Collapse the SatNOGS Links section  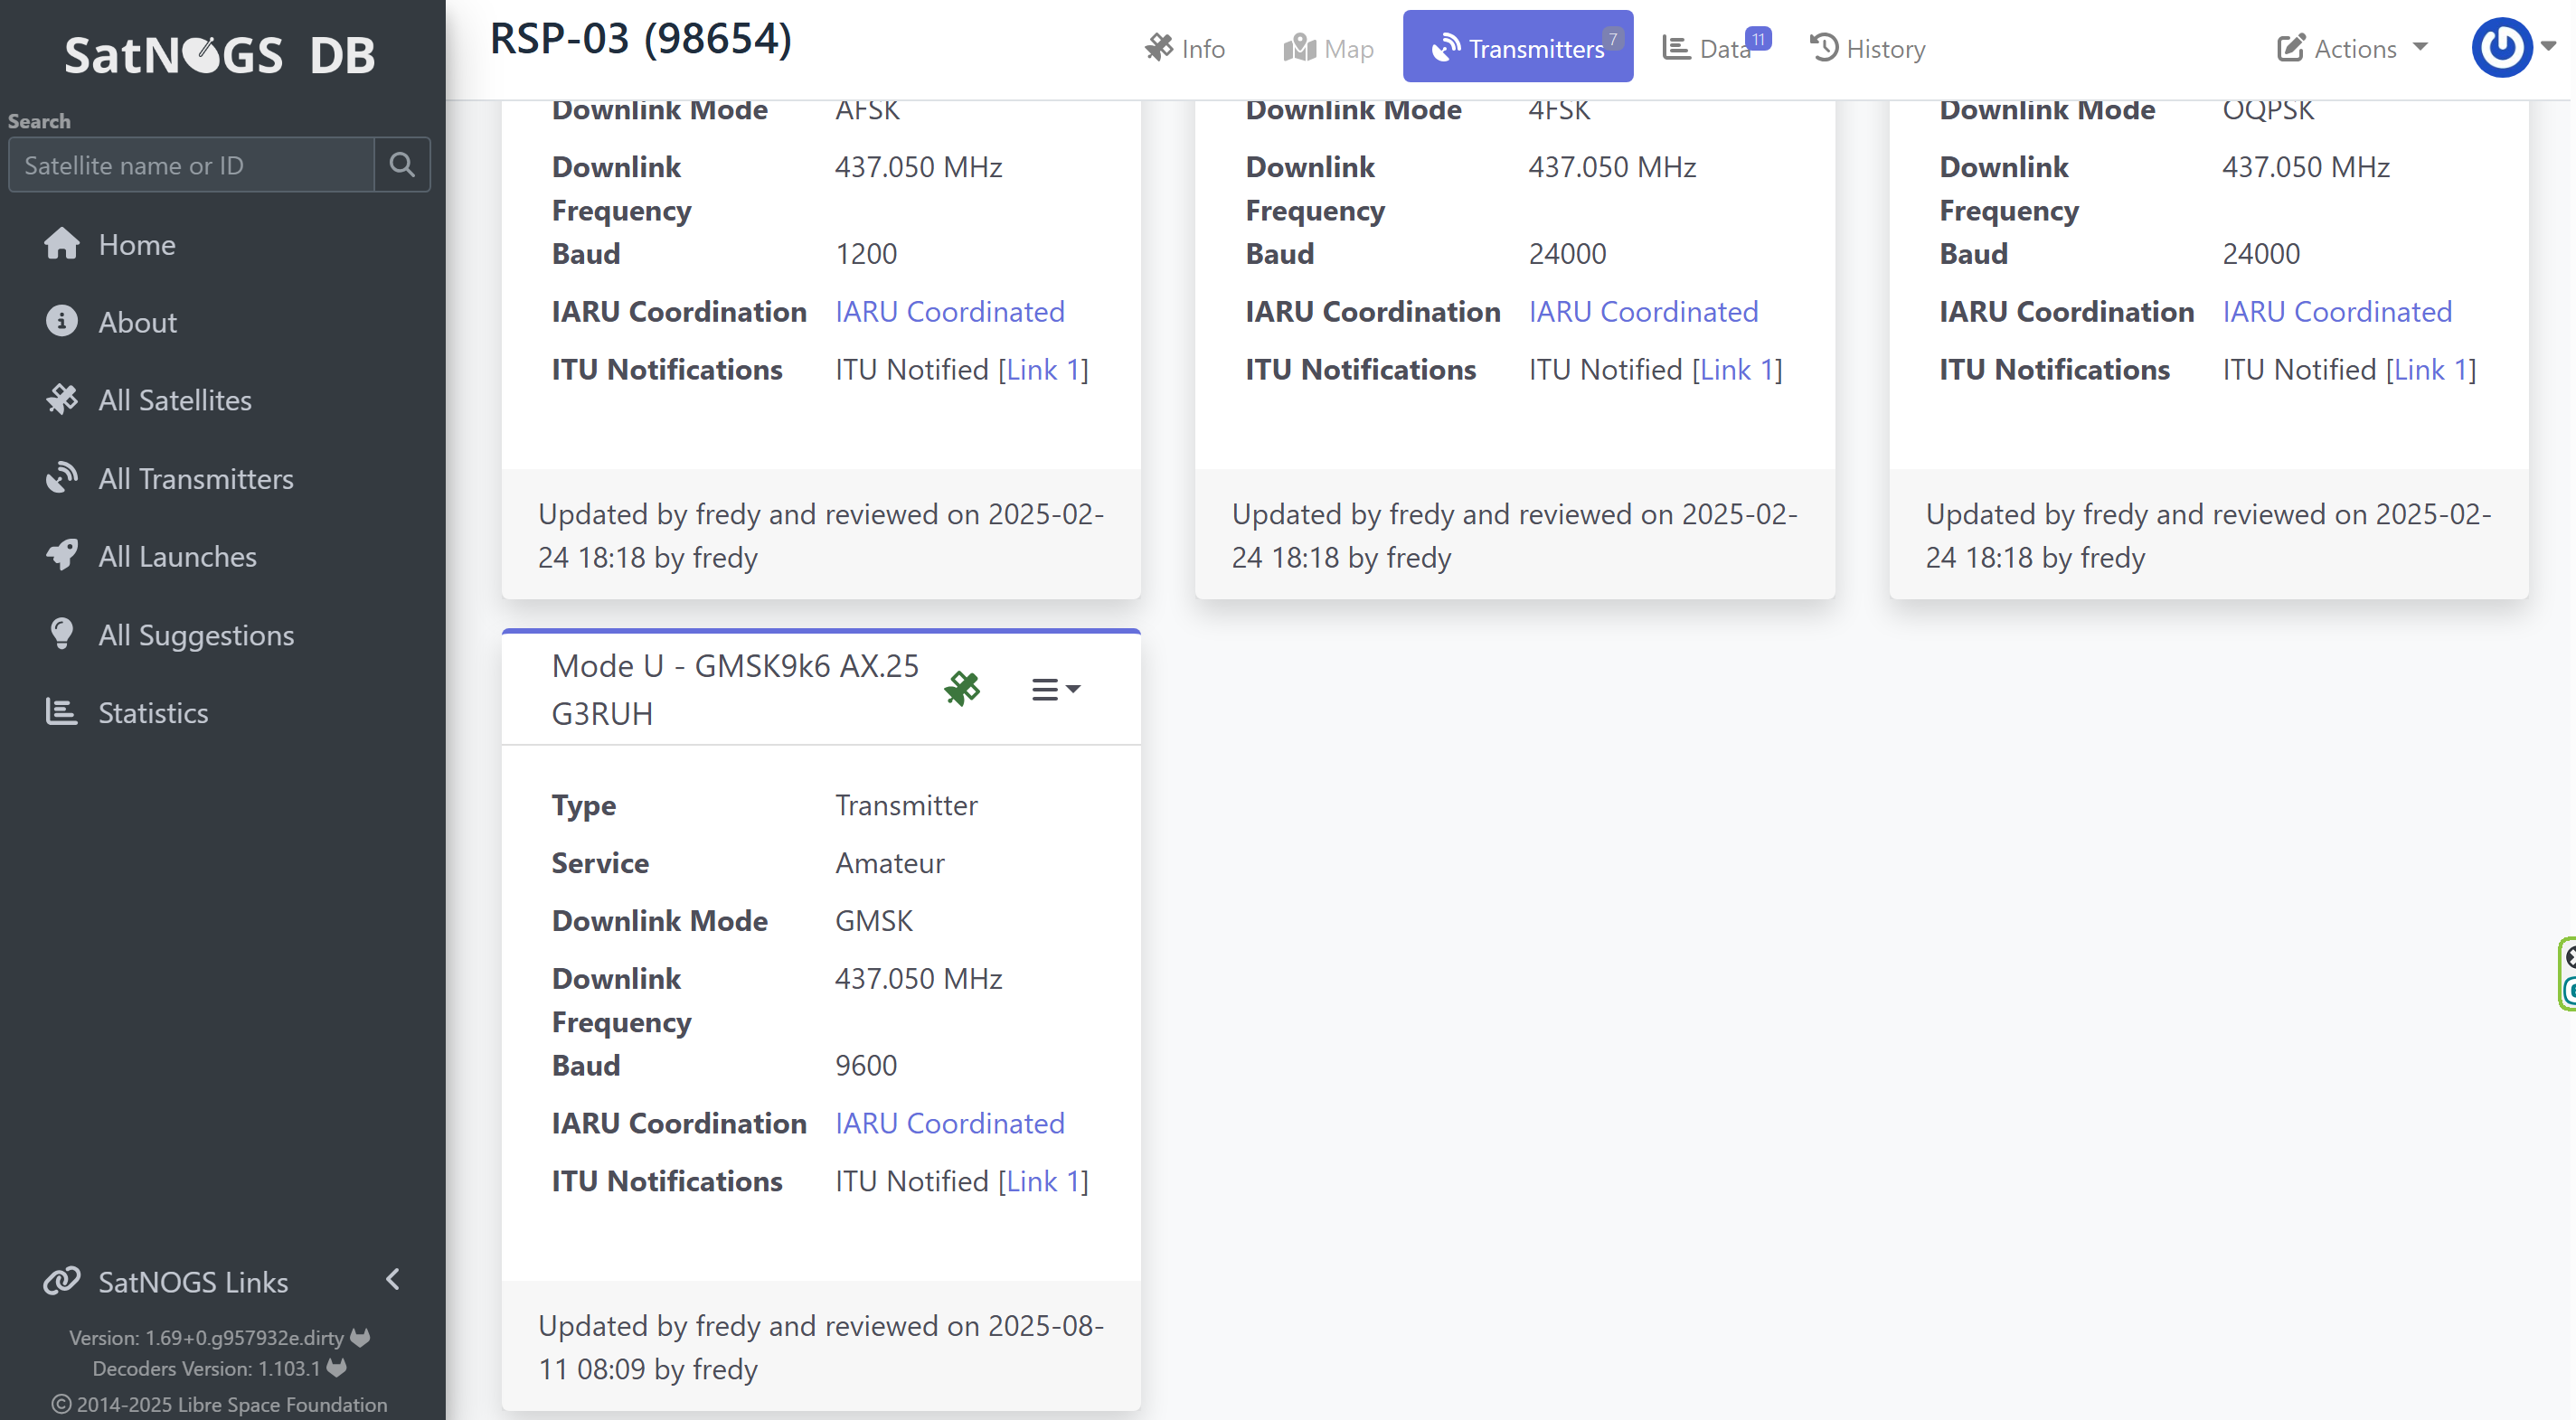(x=393, y=1280)
